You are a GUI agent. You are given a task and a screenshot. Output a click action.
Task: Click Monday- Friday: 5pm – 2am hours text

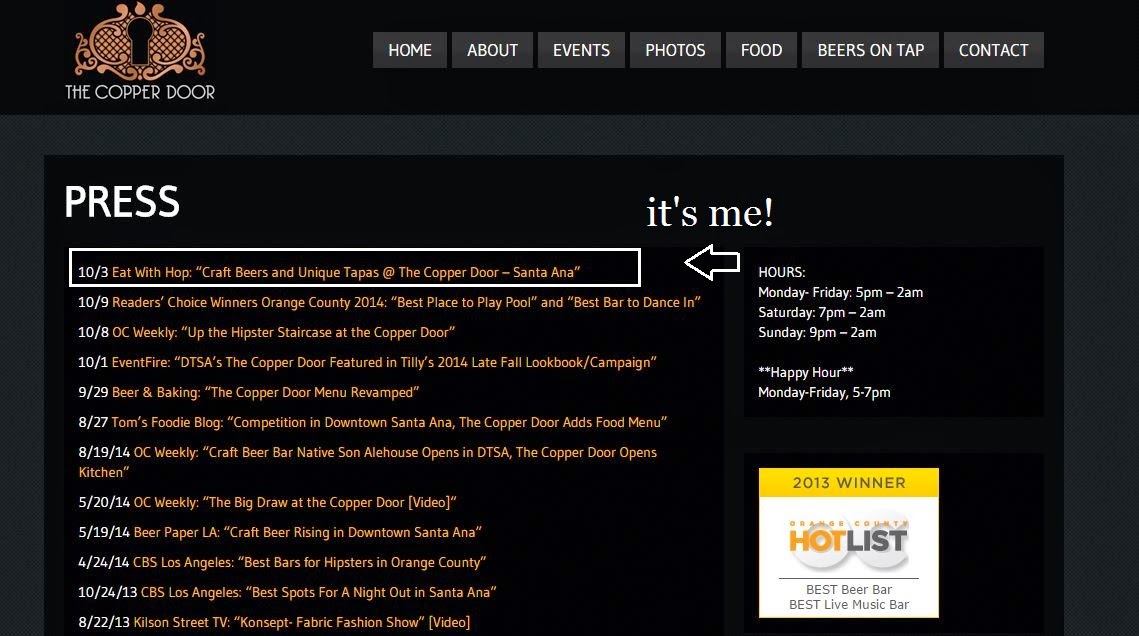click(840, 293)
